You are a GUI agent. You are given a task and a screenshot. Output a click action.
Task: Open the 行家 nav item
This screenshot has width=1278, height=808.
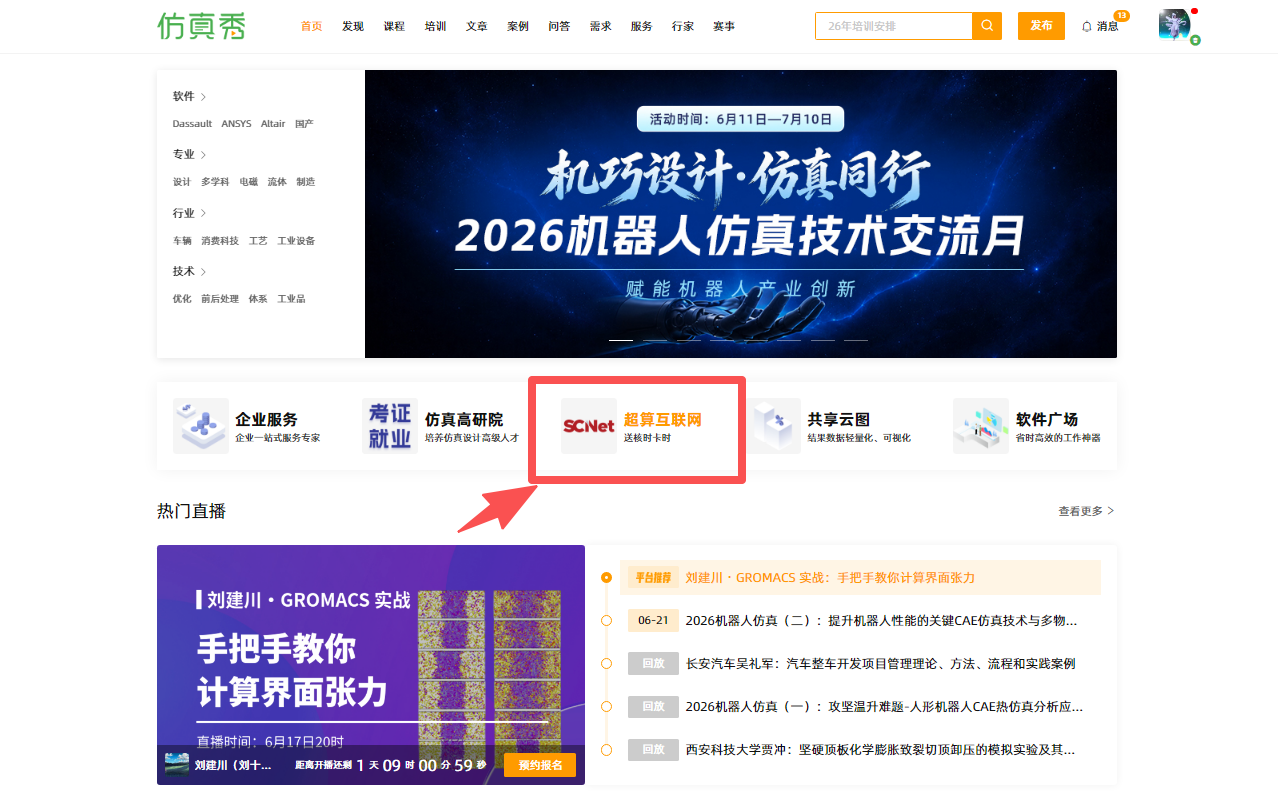(x=683, y=26)
